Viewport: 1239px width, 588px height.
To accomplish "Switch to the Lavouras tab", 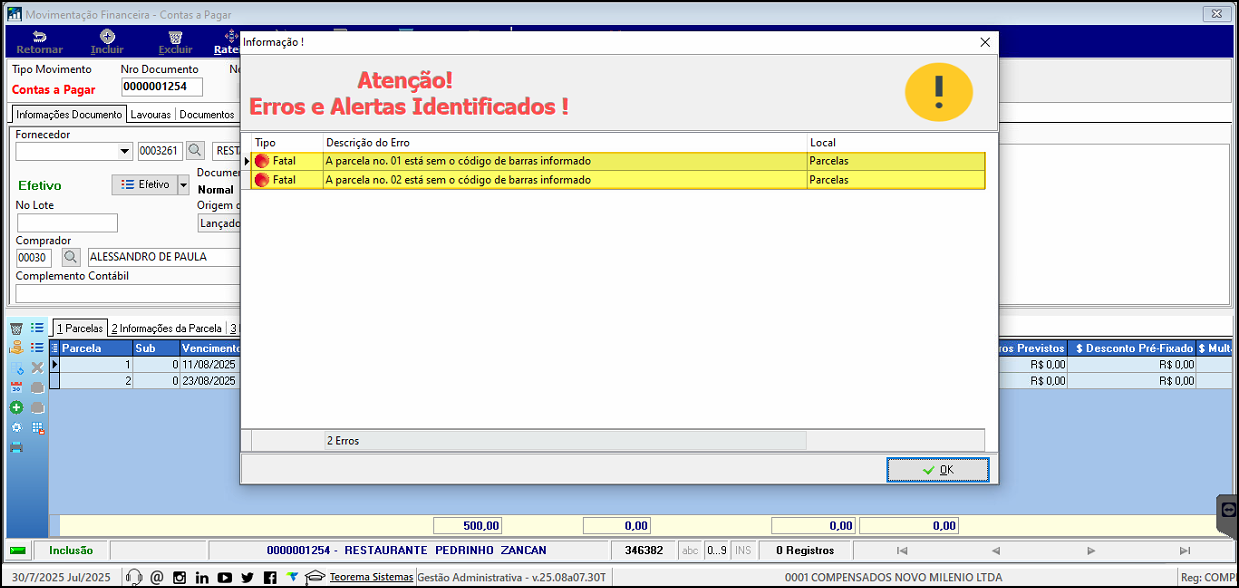I will [x=151, y=114].
